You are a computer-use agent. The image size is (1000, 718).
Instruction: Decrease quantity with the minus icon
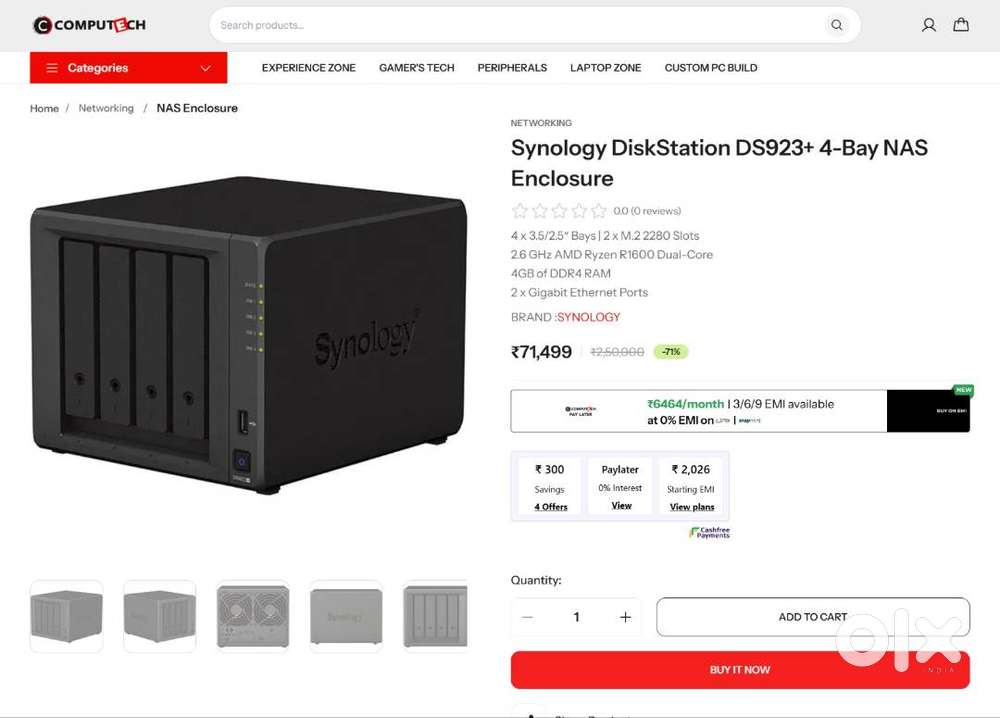527,617
